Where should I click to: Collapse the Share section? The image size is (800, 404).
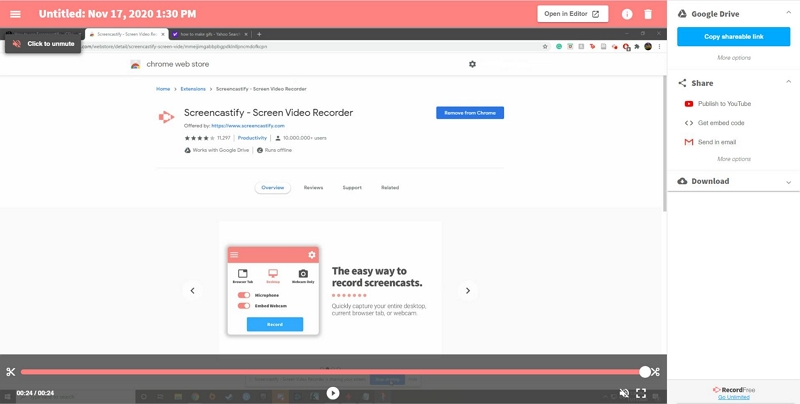(788, 82)
